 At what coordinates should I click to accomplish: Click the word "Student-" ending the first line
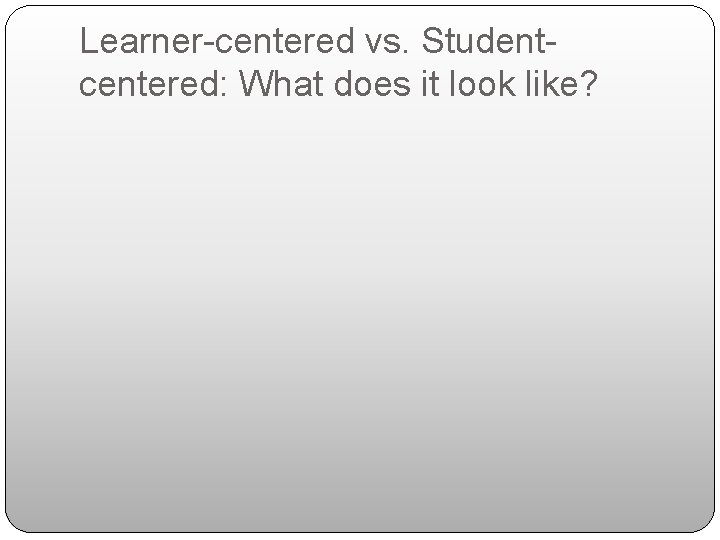click(490, 42)
